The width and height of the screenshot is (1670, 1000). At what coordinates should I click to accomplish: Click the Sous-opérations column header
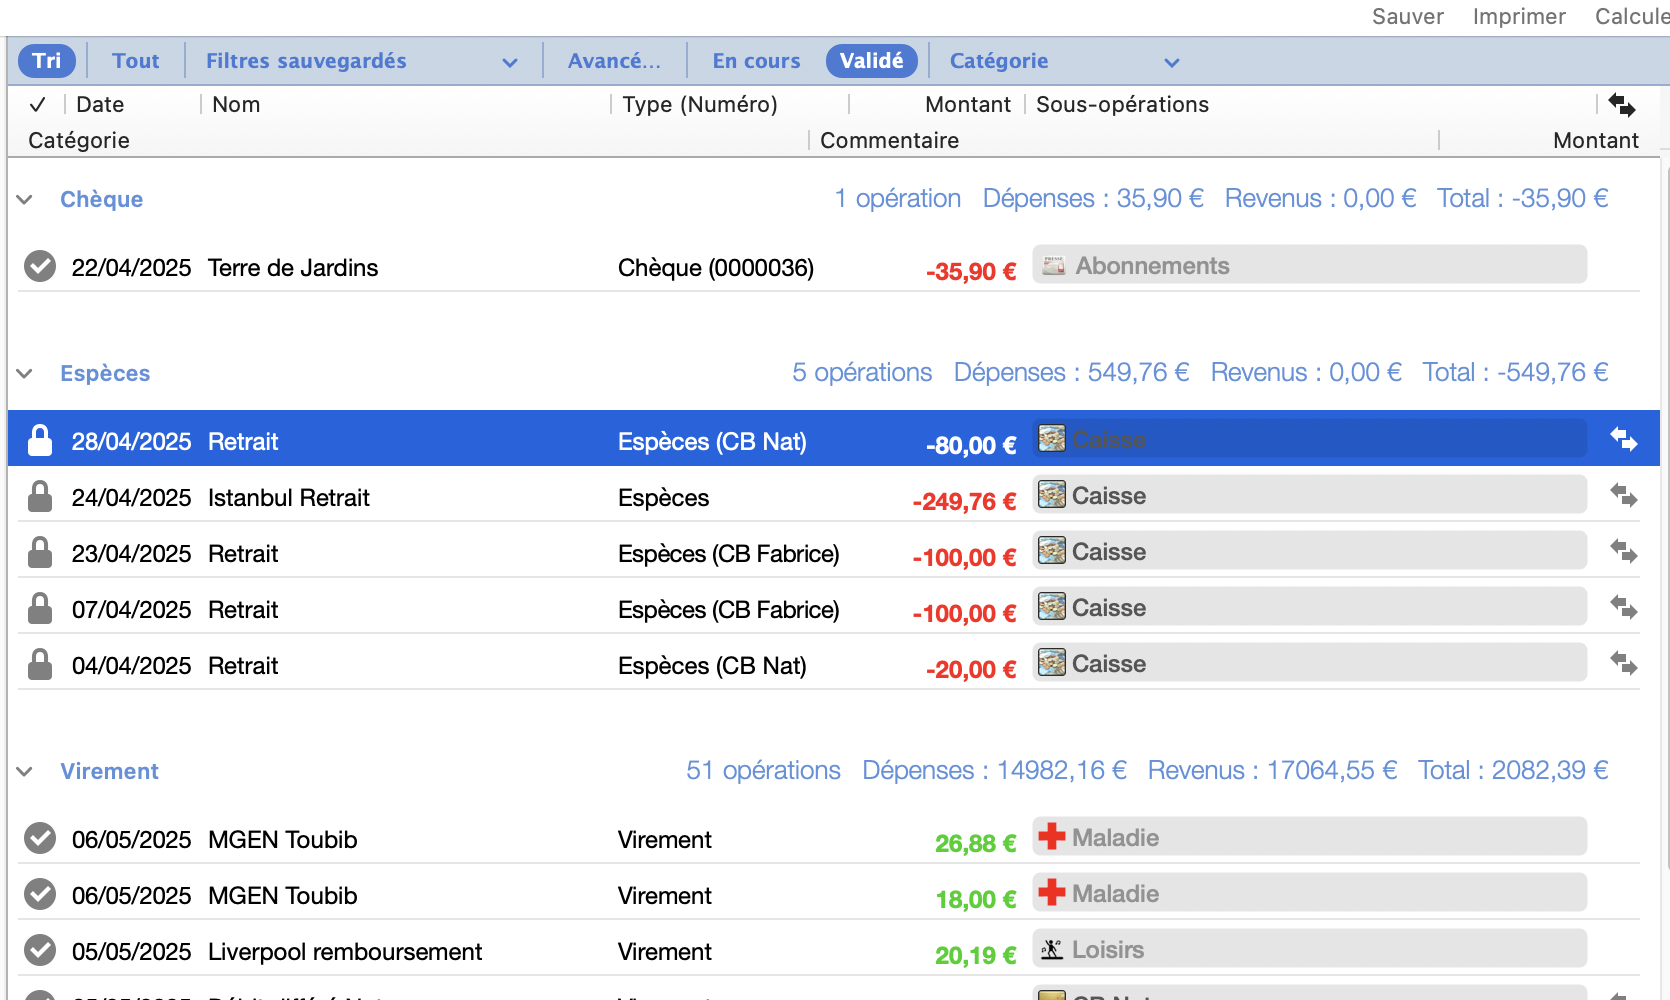(1122, 104)
